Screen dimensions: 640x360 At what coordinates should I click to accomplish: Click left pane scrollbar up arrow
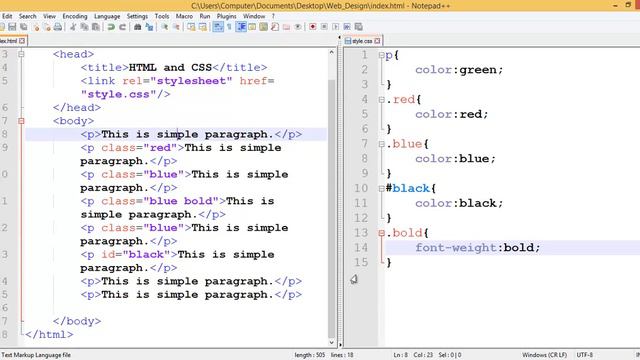331,52
